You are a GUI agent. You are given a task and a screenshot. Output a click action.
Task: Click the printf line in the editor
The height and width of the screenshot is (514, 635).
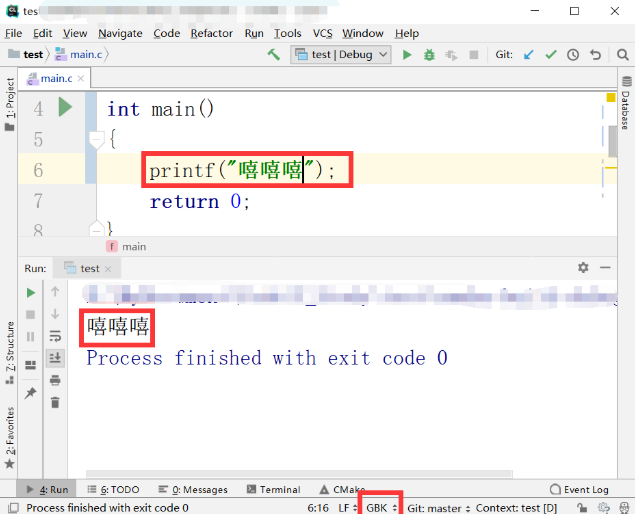[x=240, y=171]
